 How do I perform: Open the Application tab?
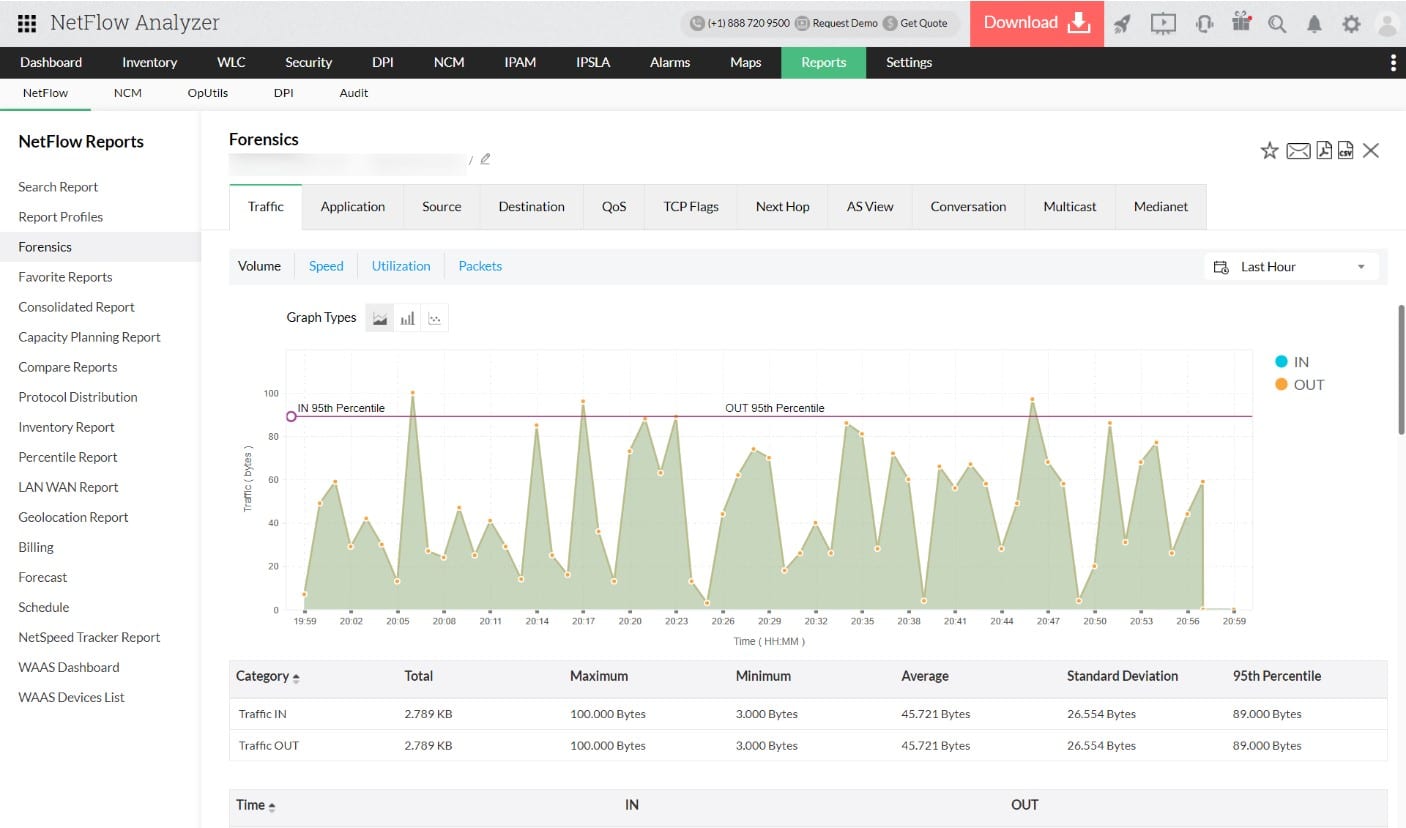[x=353, y=207]
